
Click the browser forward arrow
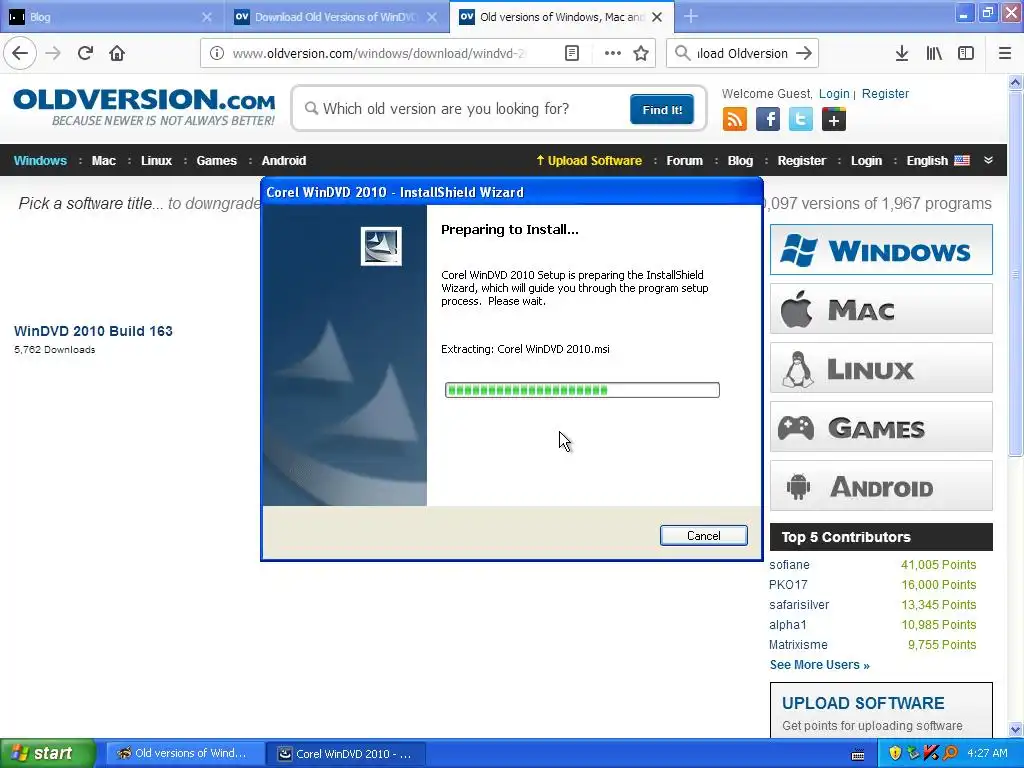(53, 54)
